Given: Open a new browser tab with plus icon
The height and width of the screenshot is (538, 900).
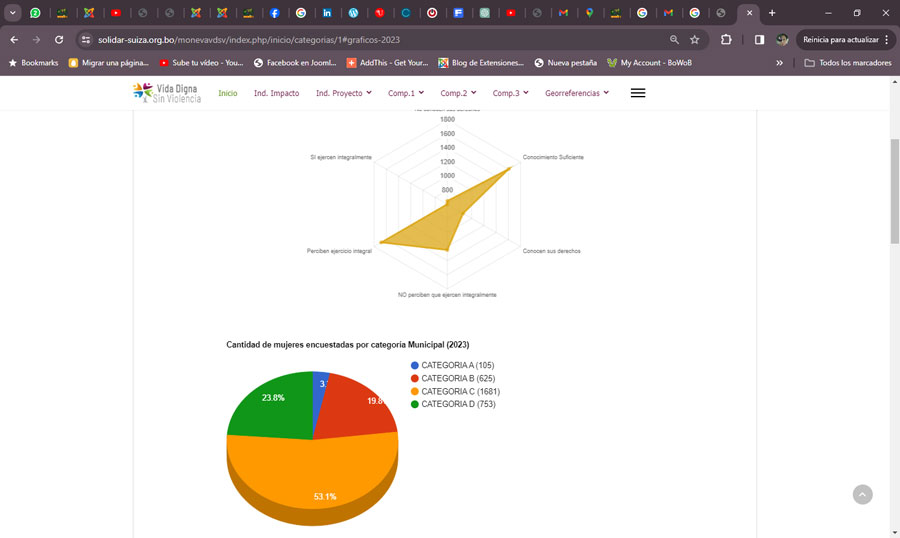Looking at the screenshot, I should (772, 13).
